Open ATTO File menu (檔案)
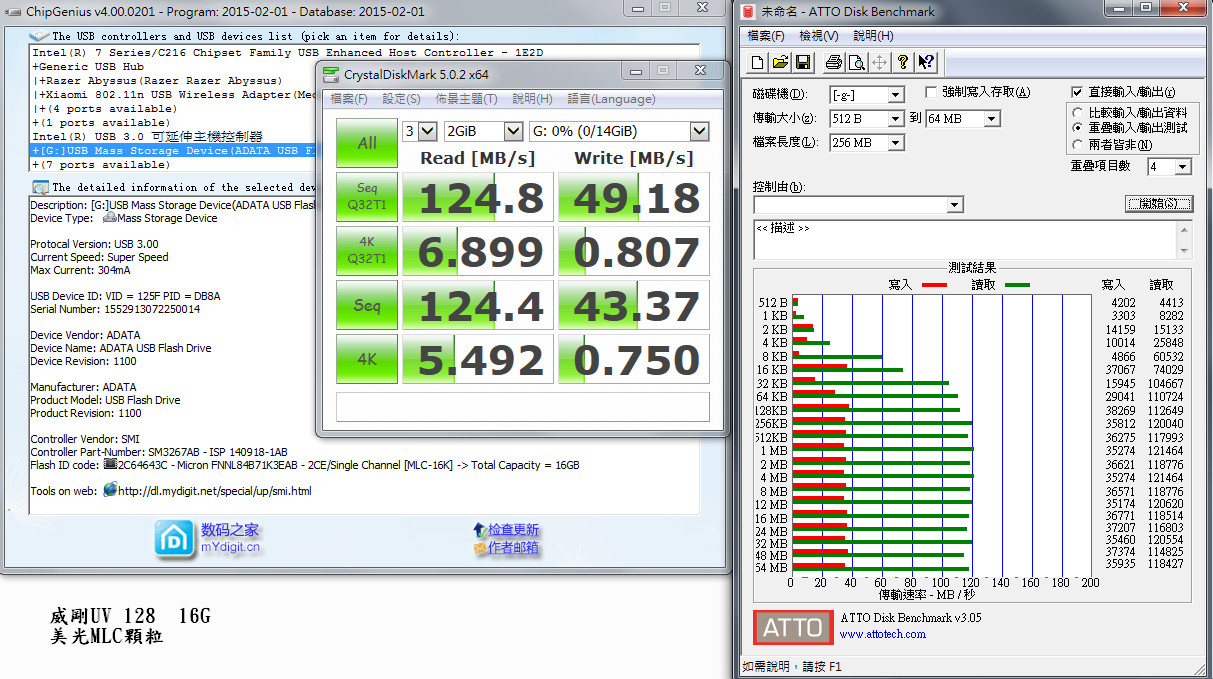The image size is (1213, 679). [x=766, y=36]
